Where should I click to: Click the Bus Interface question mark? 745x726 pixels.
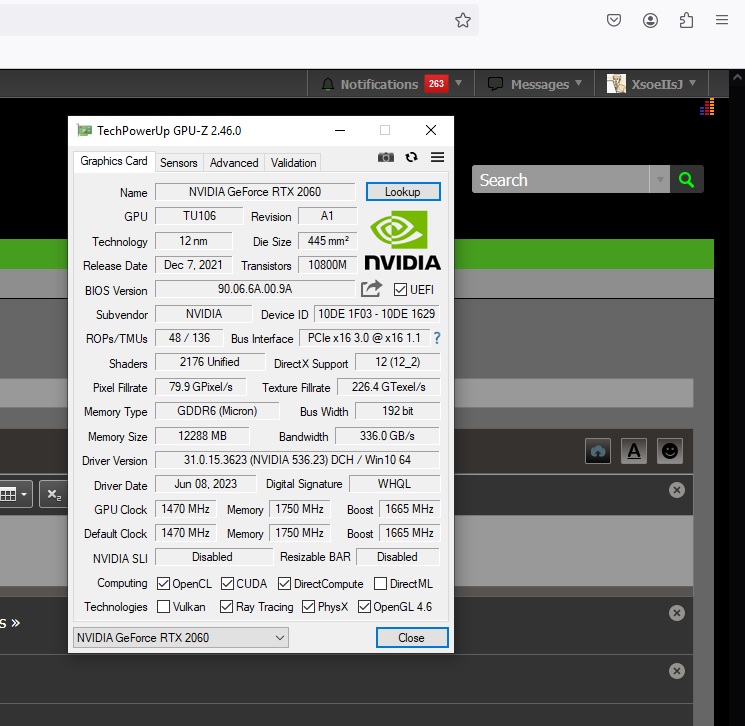click(x=437, y=338)
